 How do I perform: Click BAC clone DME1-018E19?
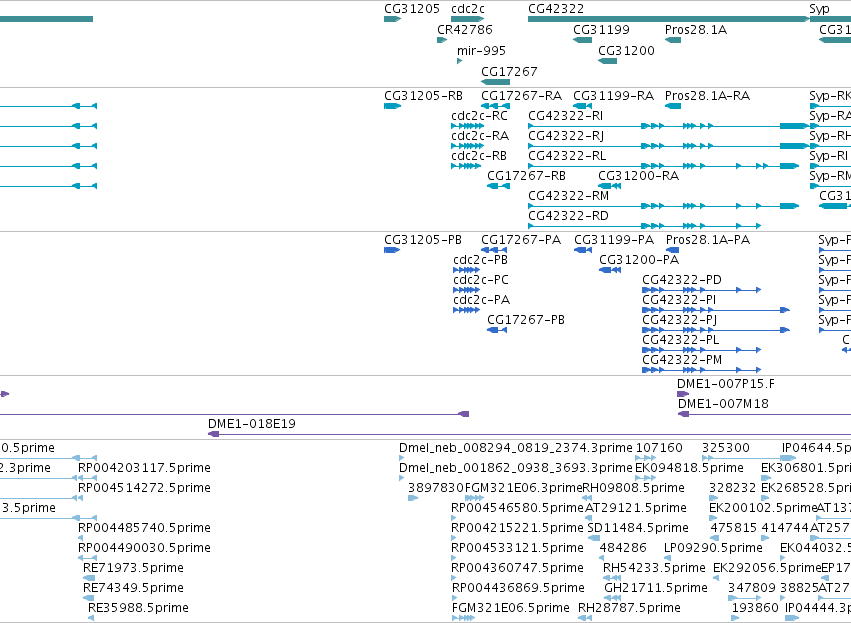point(252,424)
